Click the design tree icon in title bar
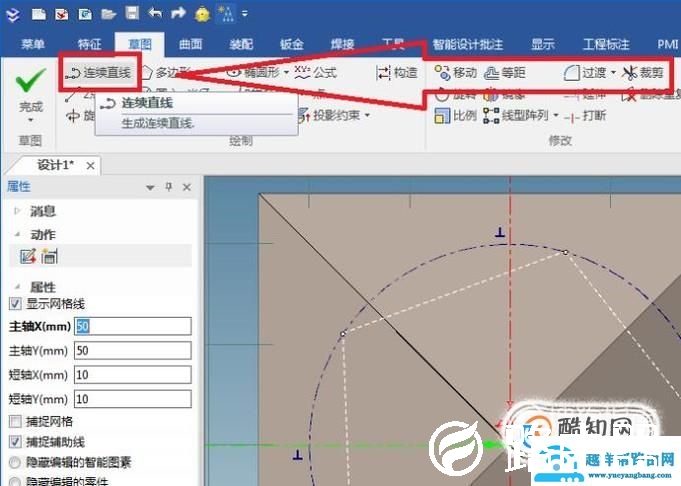Viewport: 681px width, 486px height. pyautogui.click(x=226, y=14)
